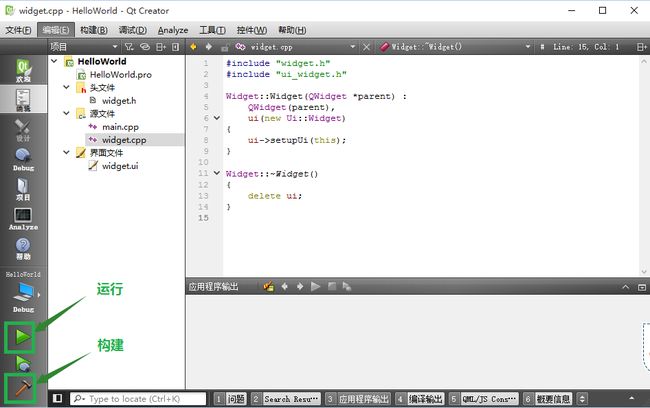
Task: Click the file lock icon in the editor toolbar
Action: click(225, 48)
